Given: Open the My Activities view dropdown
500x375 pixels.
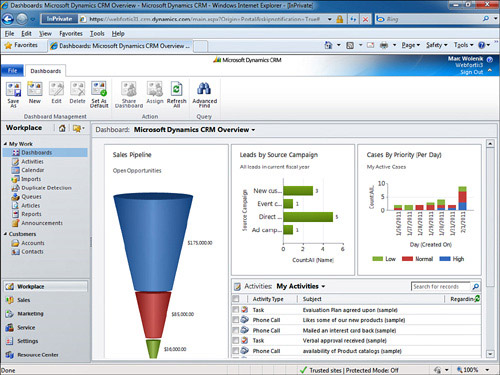Looking at the screenshot, I should [x=323, y=286].
